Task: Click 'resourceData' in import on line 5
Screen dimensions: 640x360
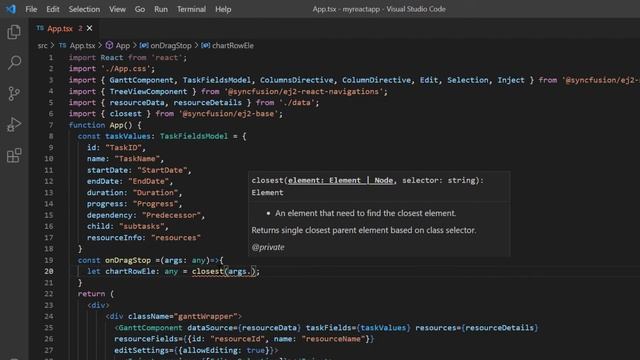Action: tap(137, 102)
